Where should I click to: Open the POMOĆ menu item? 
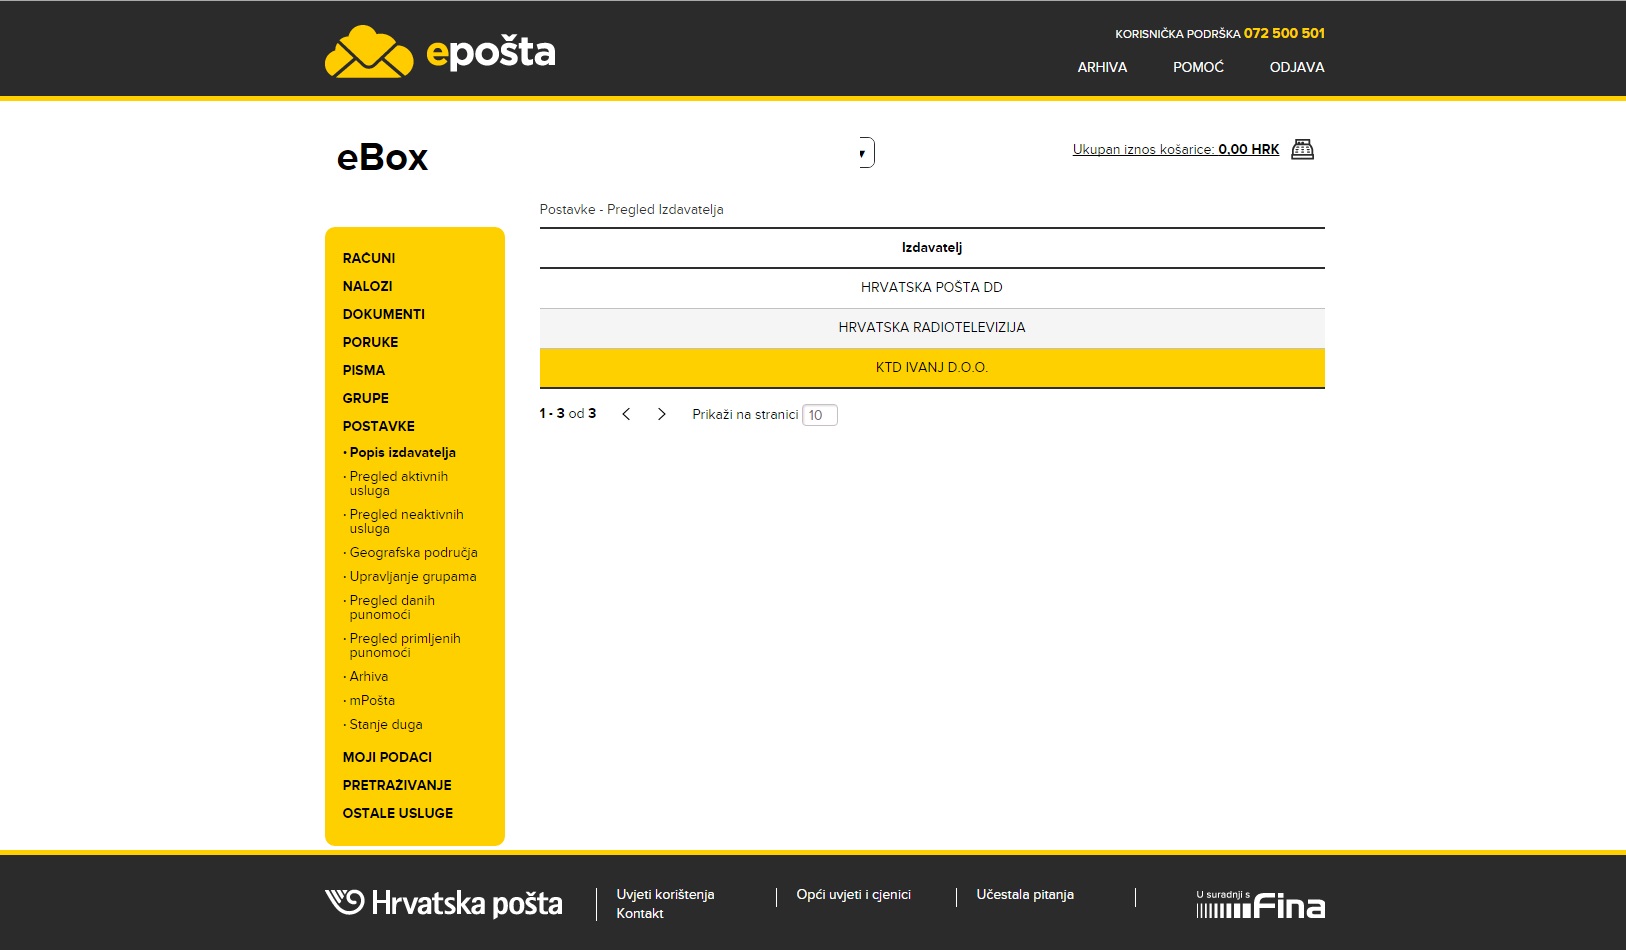(1197, 67)
